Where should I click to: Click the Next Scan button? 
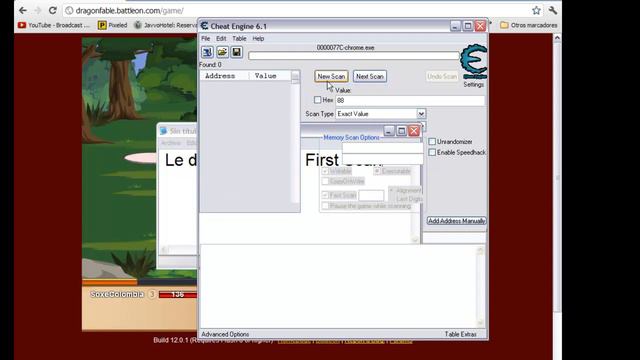370,76
